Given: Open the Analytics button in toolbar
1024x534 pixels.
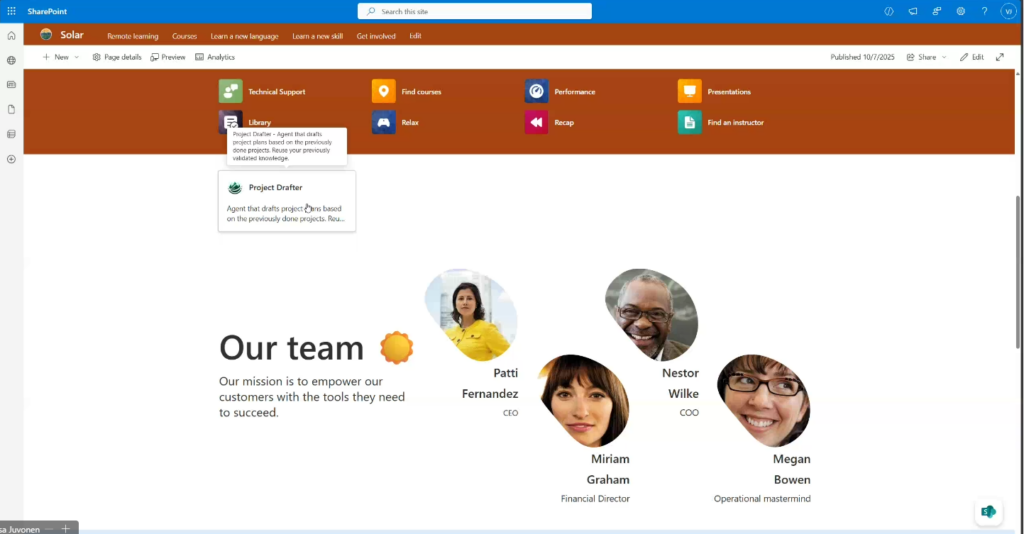Looking at the screenshot, I should pyautogui.click(x=215, y=57).
